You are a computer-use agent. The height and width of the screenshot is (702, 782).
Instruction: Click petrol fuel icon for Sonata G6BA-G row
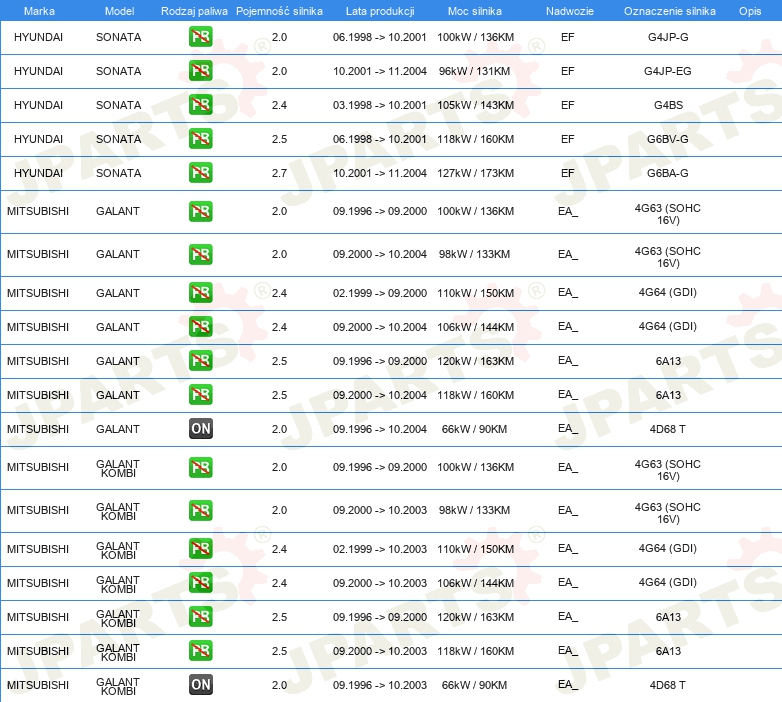(200, 173)
